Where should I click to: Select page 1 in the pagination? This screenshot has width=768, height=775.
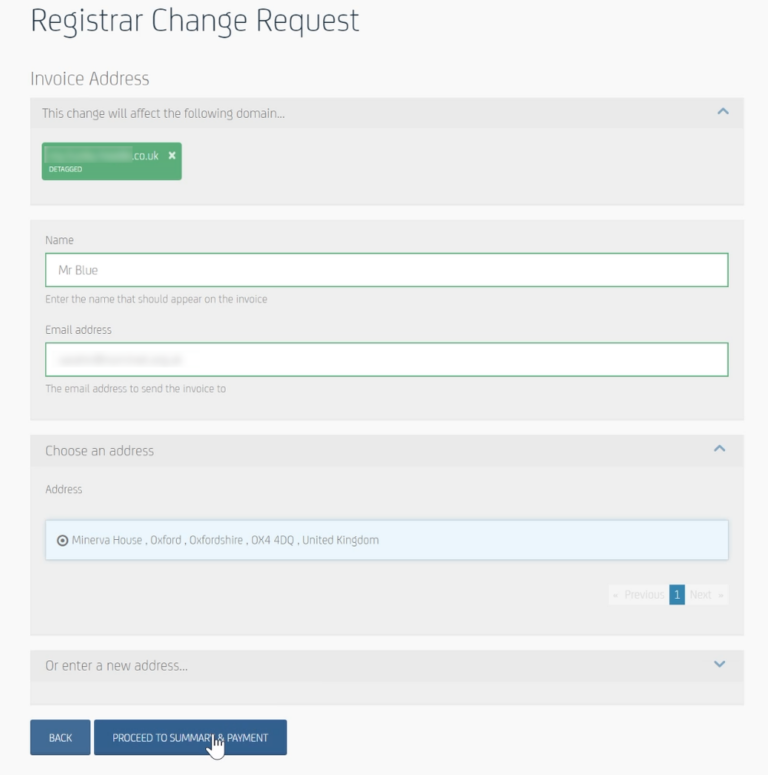coord(677,595)
